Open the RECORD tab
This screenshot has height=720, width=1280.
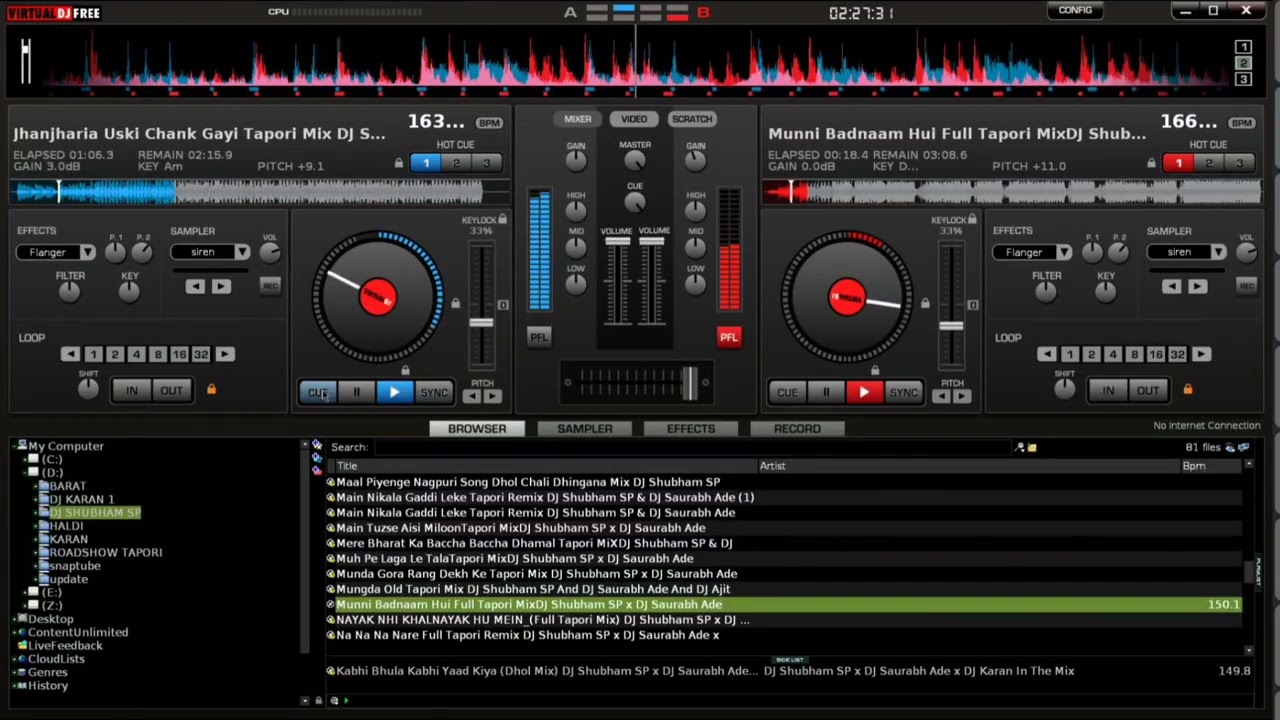[x=797, y=429]
